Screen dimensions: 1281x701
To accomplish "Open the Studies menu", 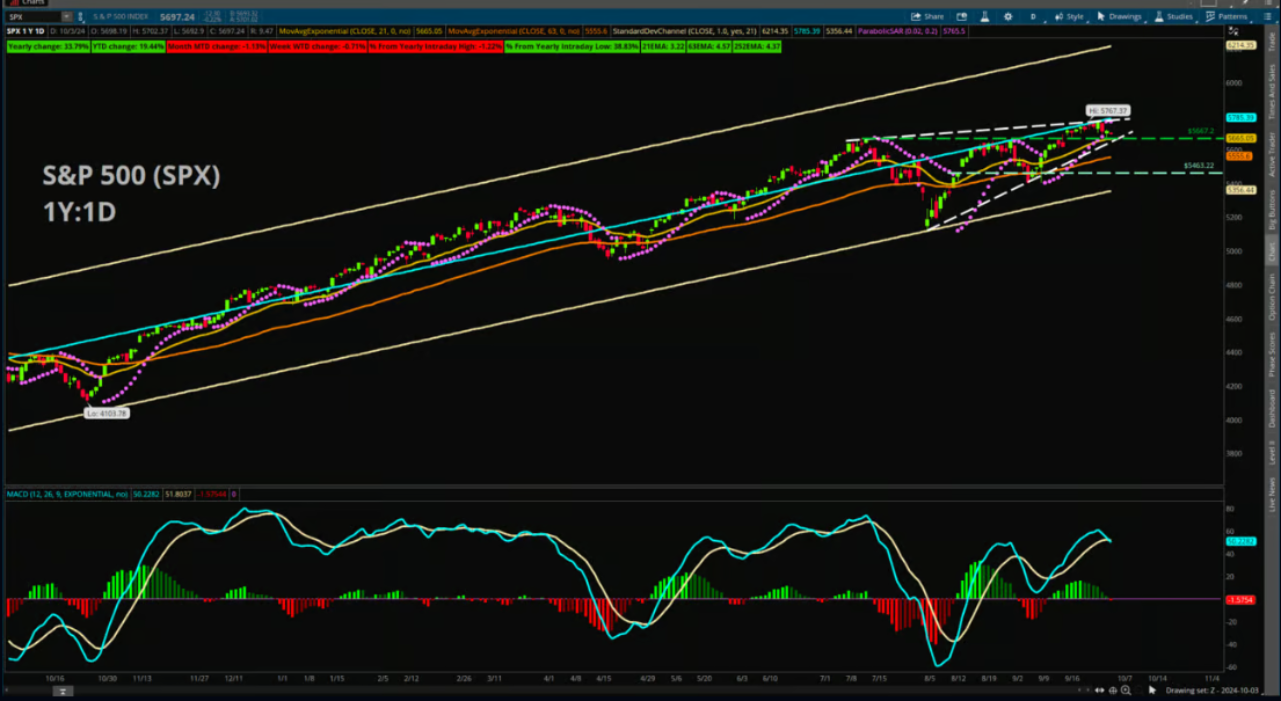I will pos(1173,17).
